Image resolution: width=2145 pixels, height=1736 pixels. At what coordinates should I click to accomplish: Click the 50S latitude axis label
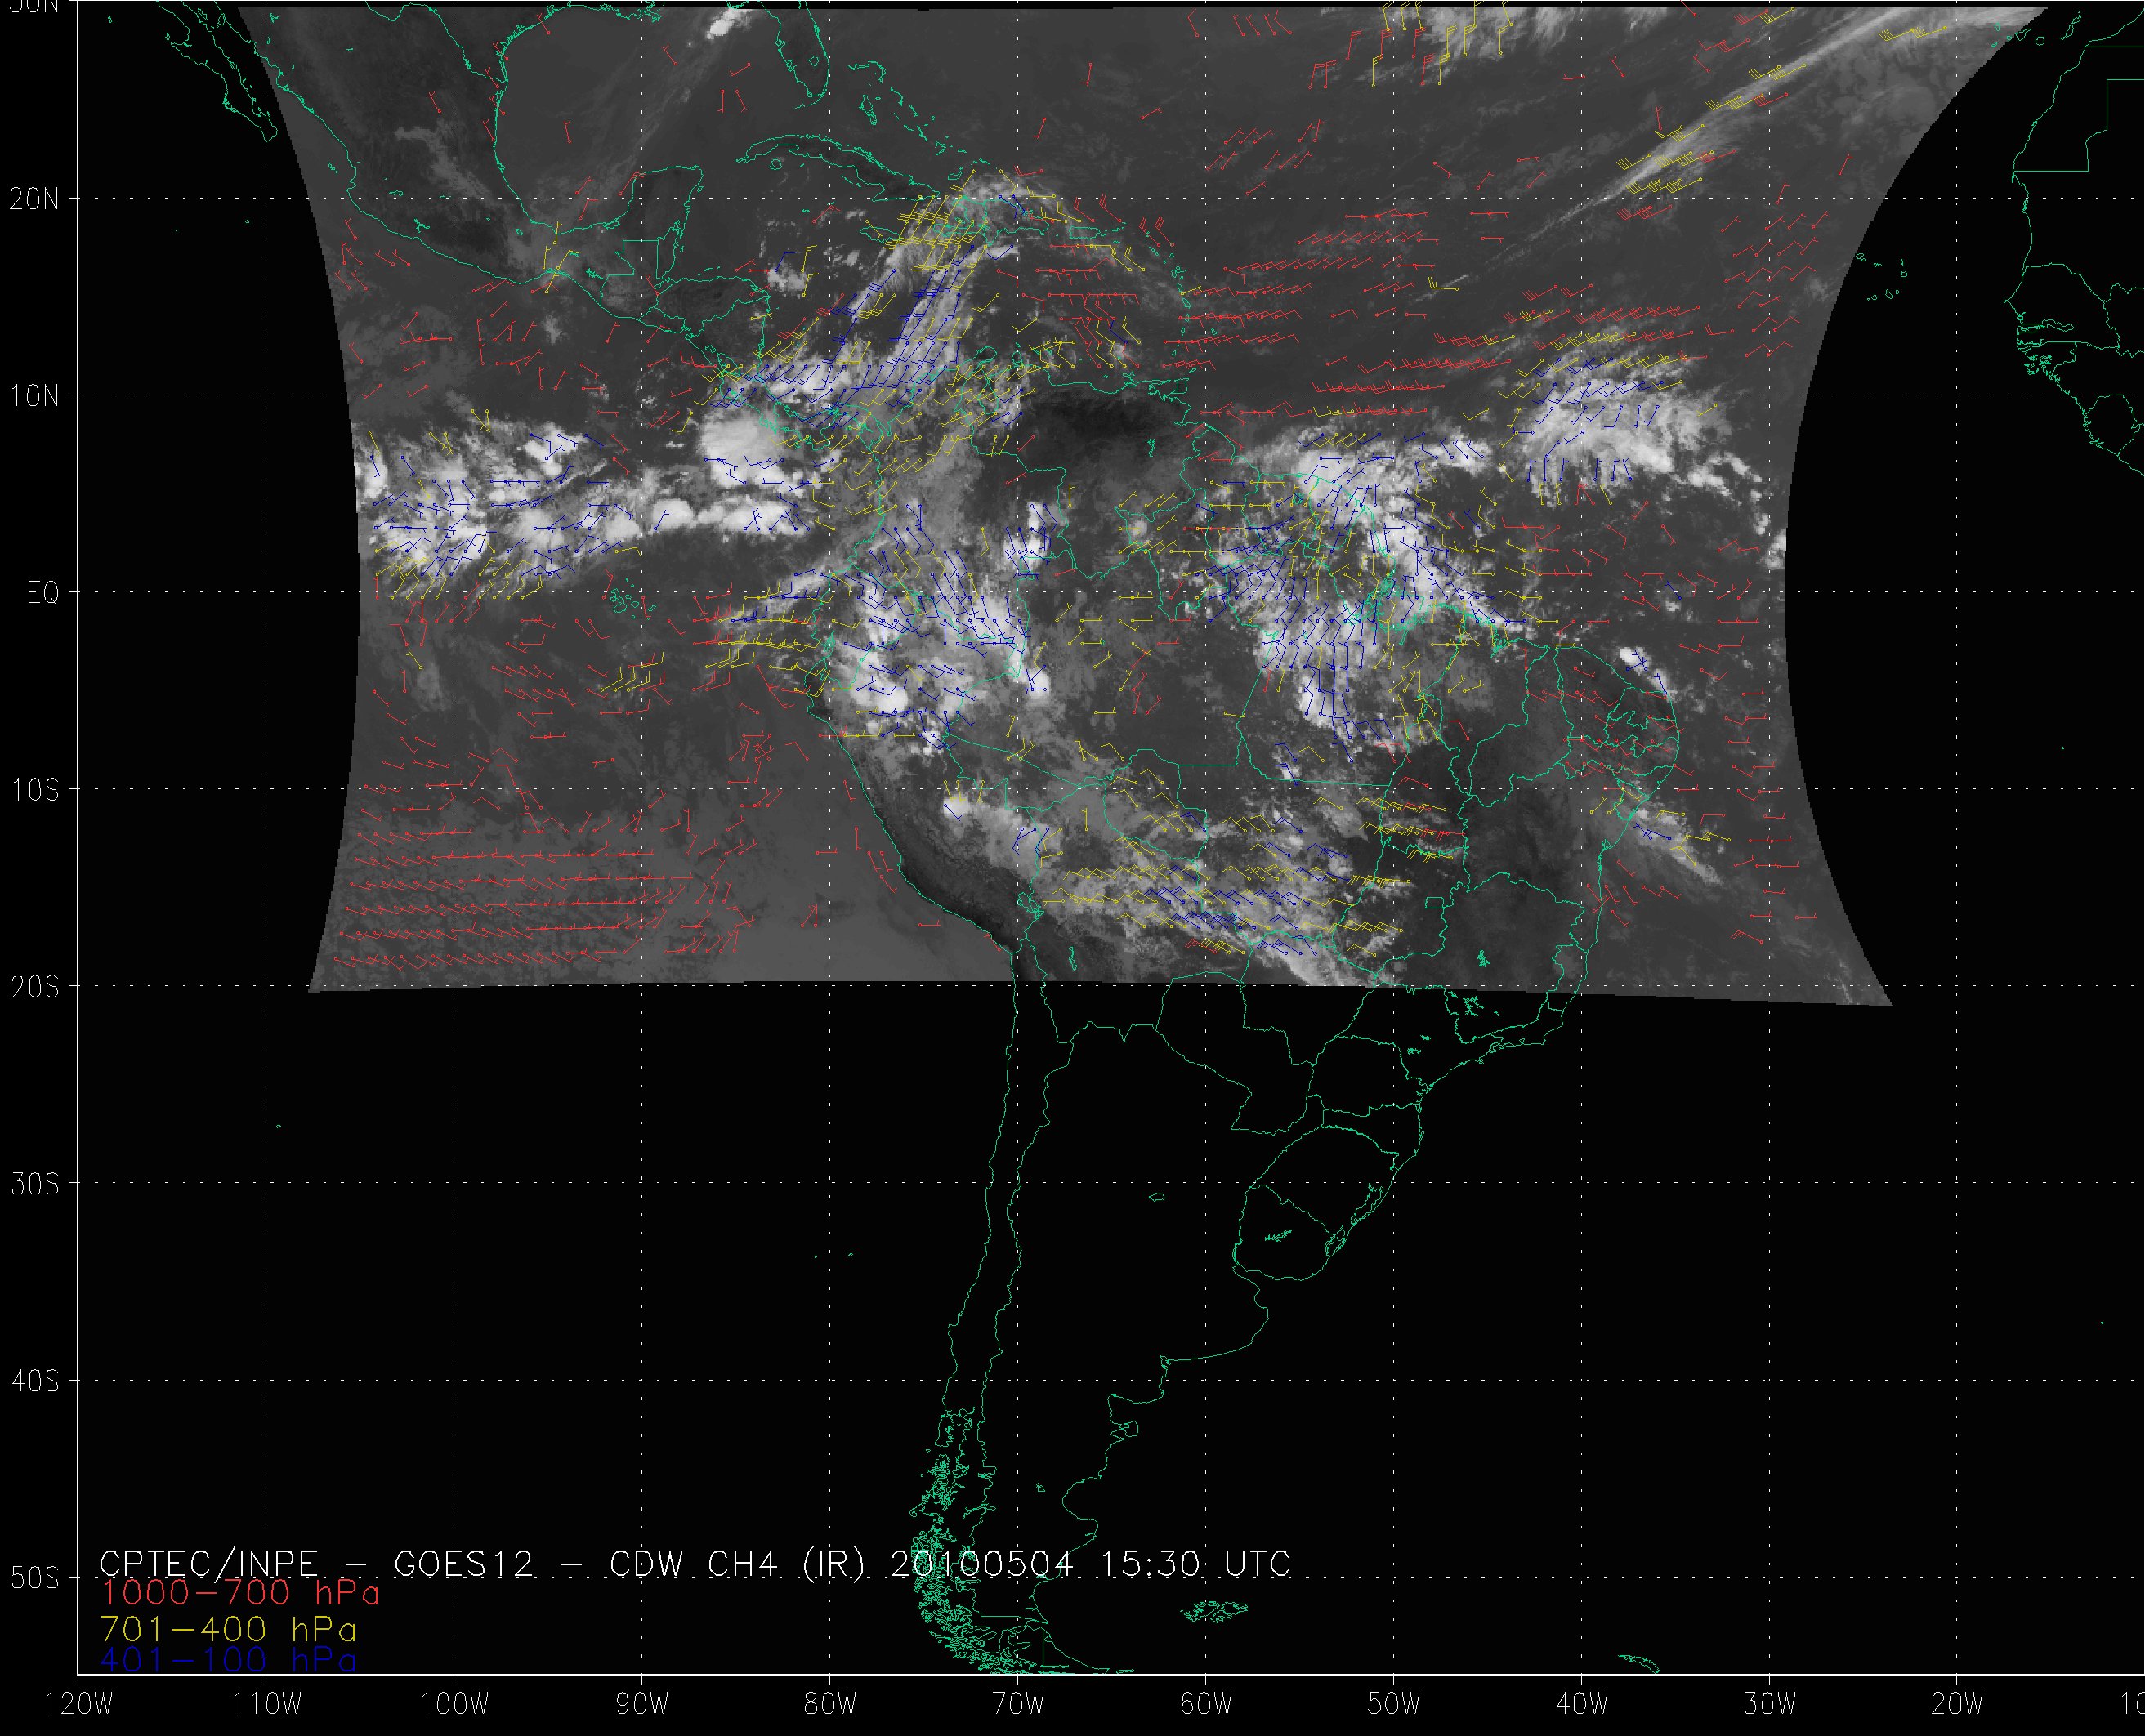click(x=35, y=1579)
